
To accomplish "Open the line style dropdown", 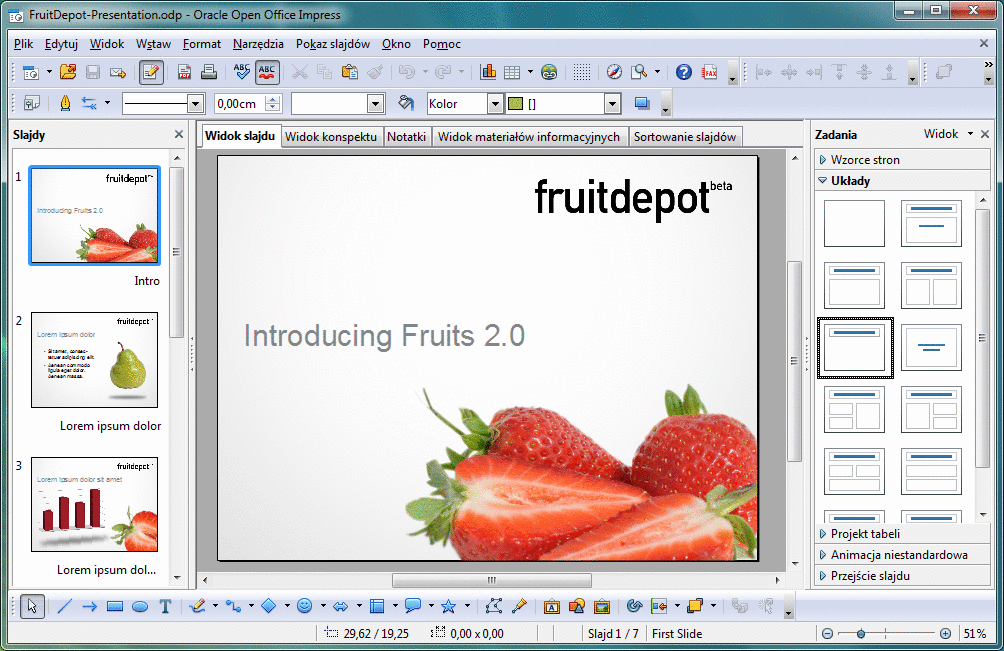I will point(196,104).
